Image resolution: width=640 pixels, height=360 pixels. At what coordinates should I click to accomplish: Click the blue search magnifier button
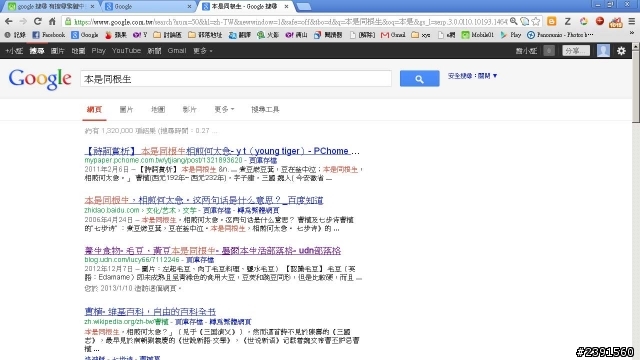420,79
